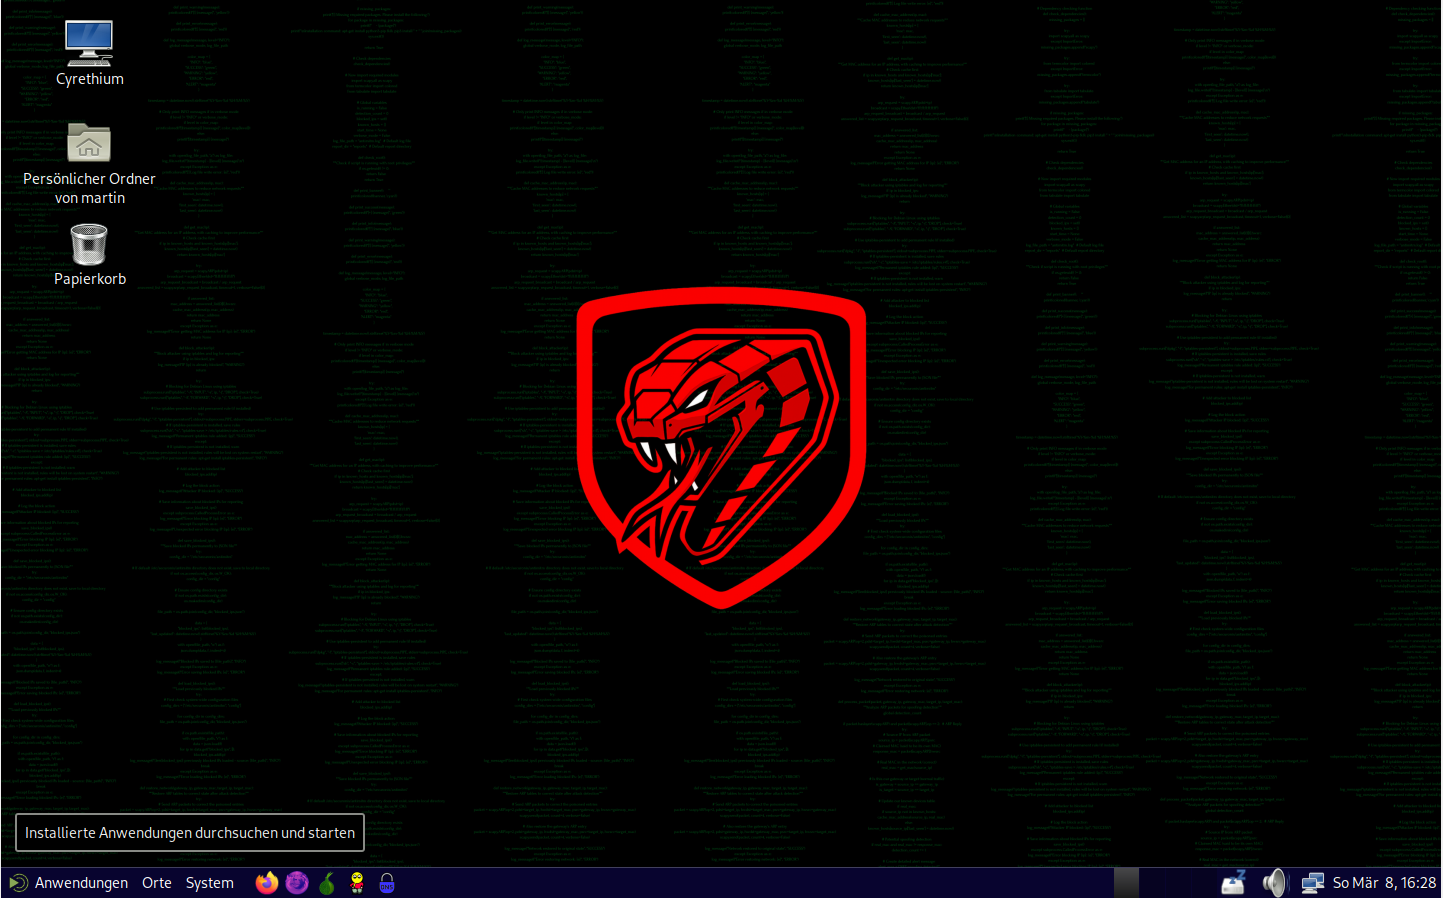1443x898 pixels.
Task: Click the green Tor onion launcher
Action: [327, 883]
